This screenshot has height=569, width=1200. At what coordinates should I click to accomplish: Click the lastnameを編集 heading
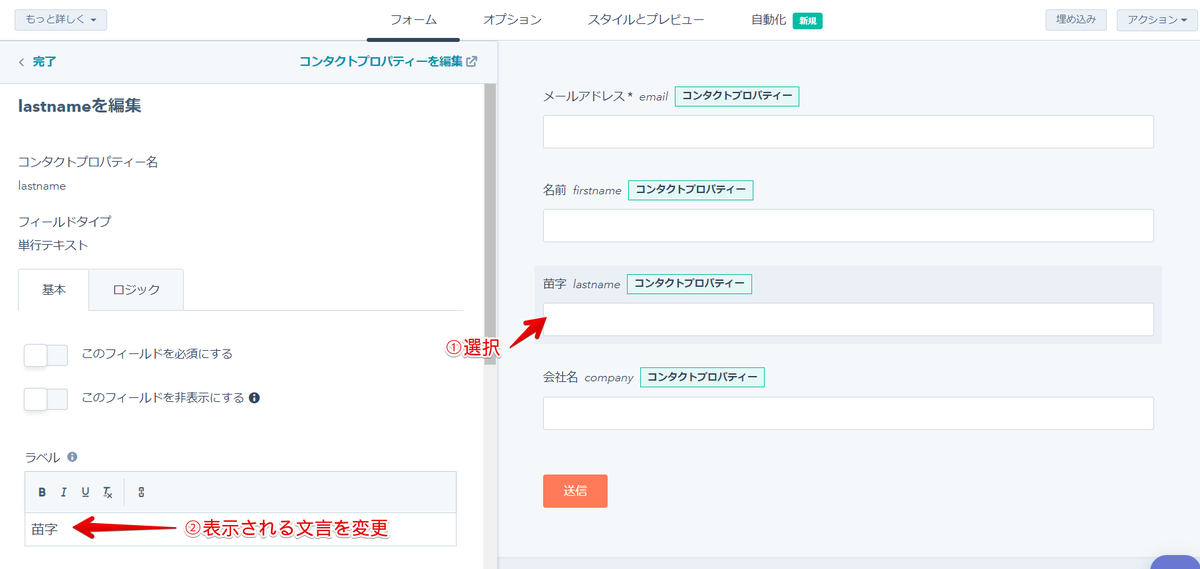(79, 106)
